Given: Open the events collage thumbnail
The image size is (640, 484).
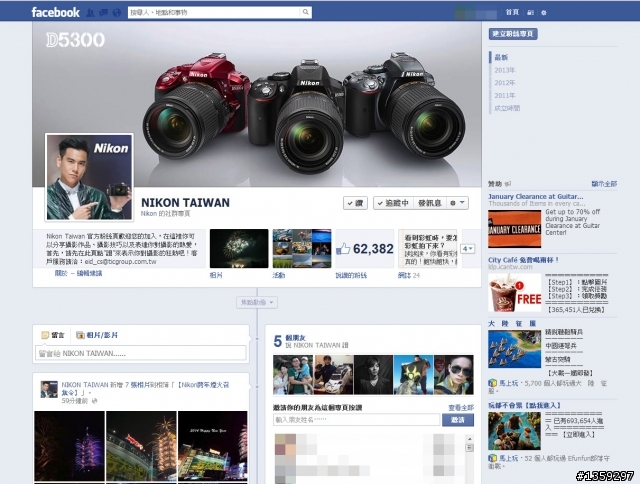Looking at the screenshot, I should coord(302,249).
